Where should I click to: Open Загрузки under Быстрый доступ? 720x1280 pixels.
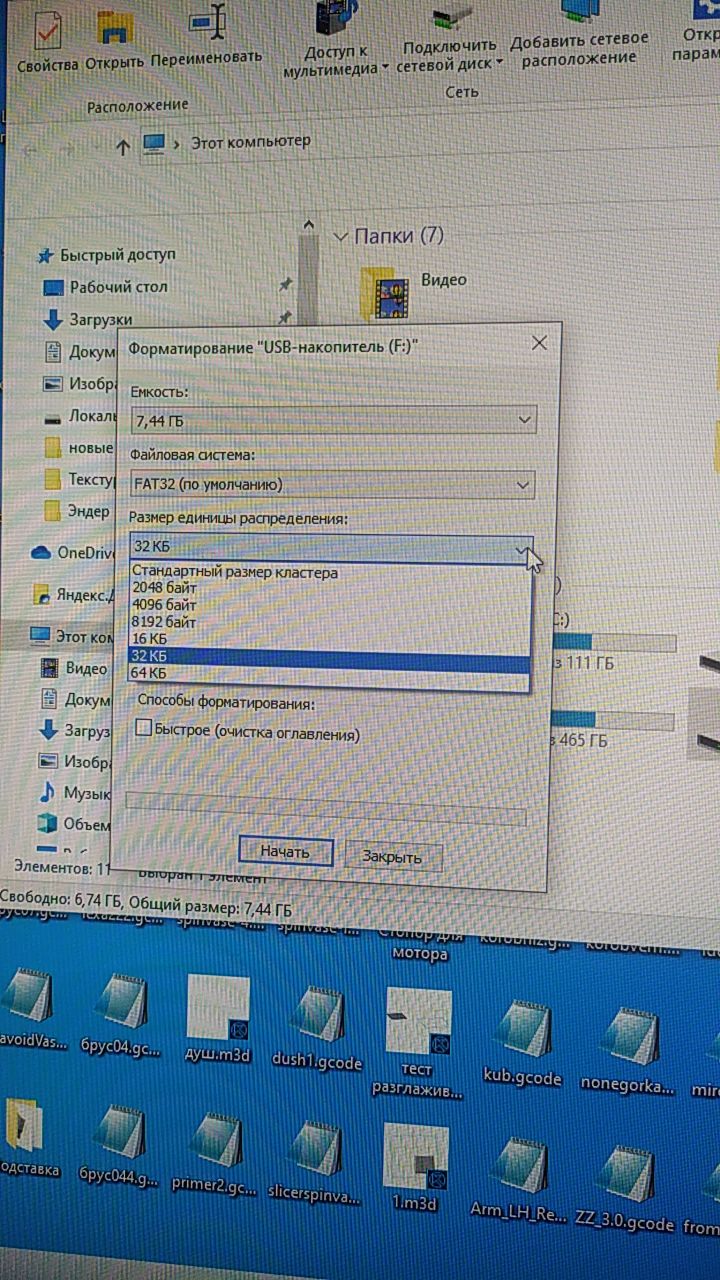click(88, 320)
